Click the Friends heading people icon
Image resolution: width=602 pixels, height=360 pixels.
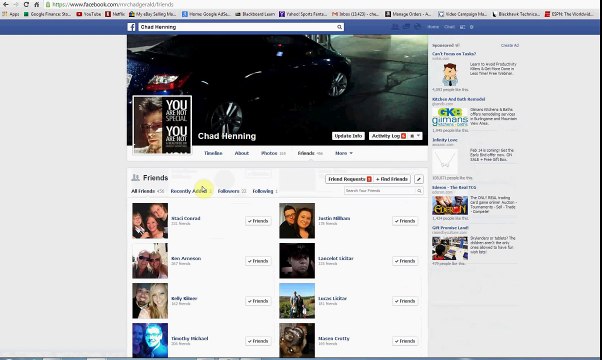tap(135, 178)
